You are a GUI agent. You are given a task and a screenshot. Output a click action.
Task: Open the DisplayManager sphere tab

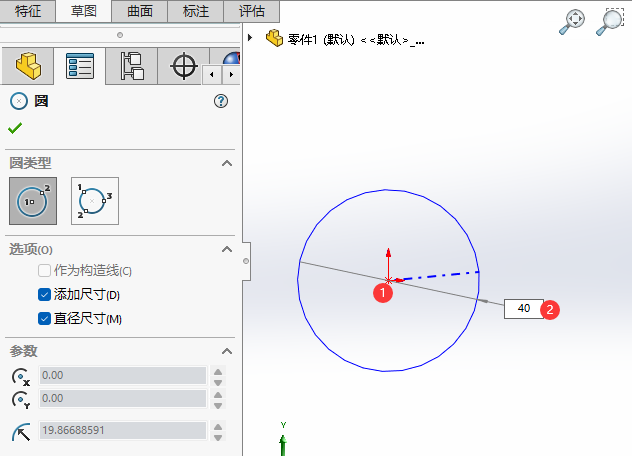tap(231, 58)
